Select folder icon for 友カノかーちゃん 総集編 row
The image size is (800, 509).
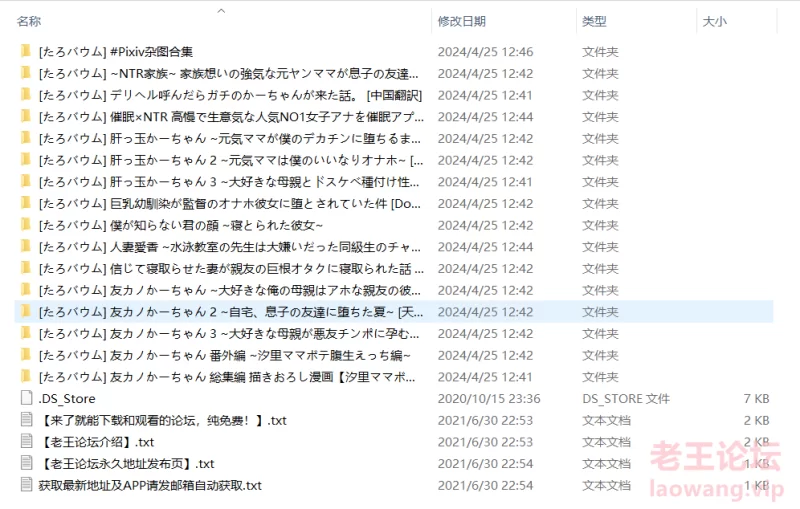coord(26,376)
